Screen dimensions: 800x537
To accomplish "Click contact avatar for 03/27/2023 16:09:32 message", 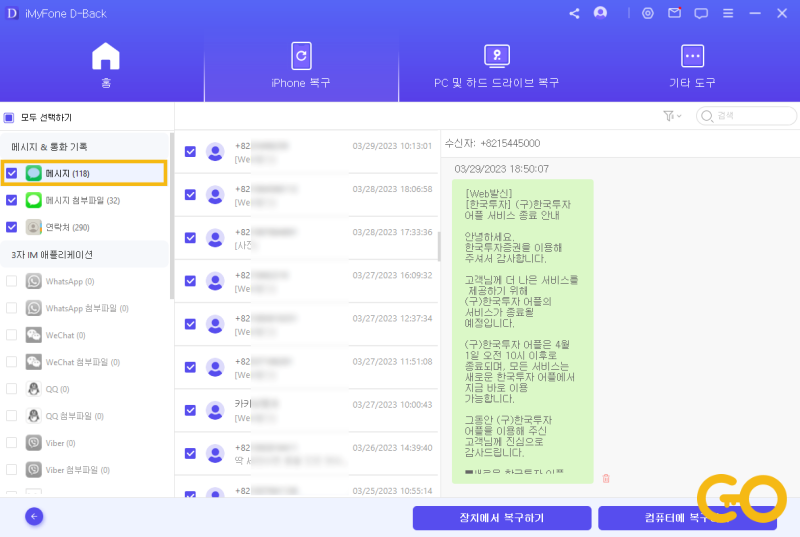I will tap(215, 281).
